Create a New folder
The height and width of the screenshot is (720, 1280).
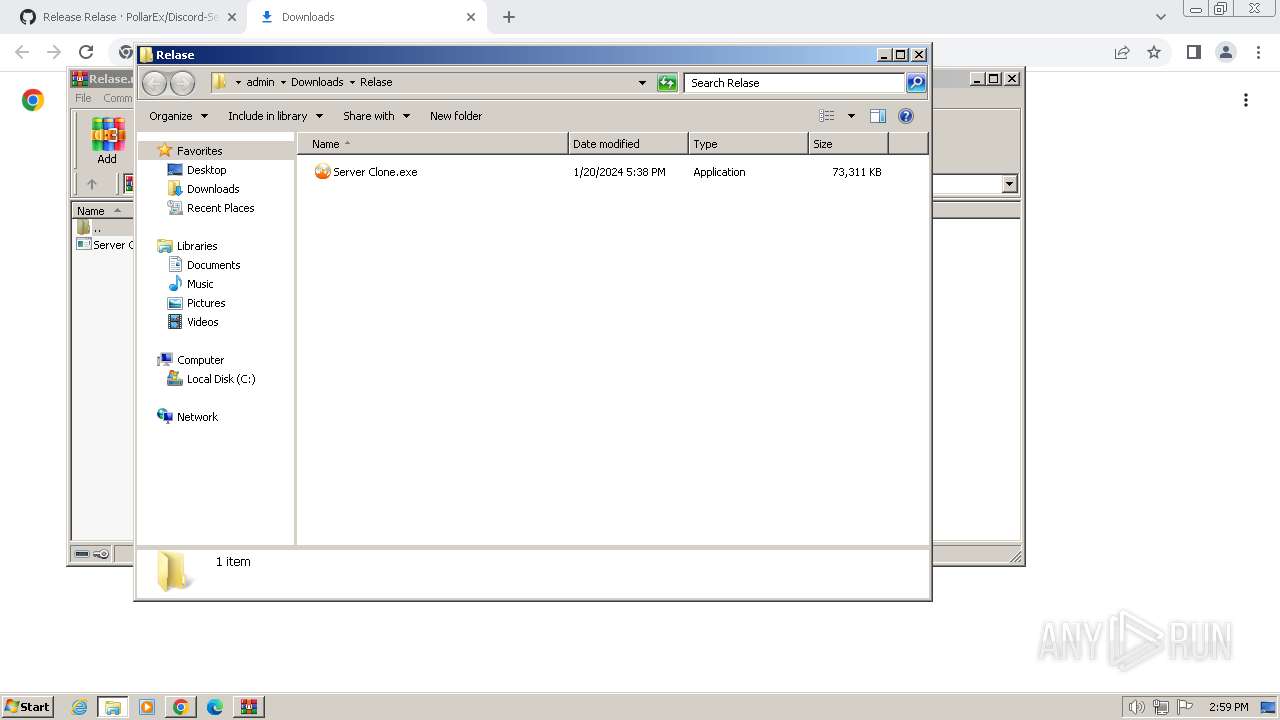pyautogui.click(x=456, y=116)
